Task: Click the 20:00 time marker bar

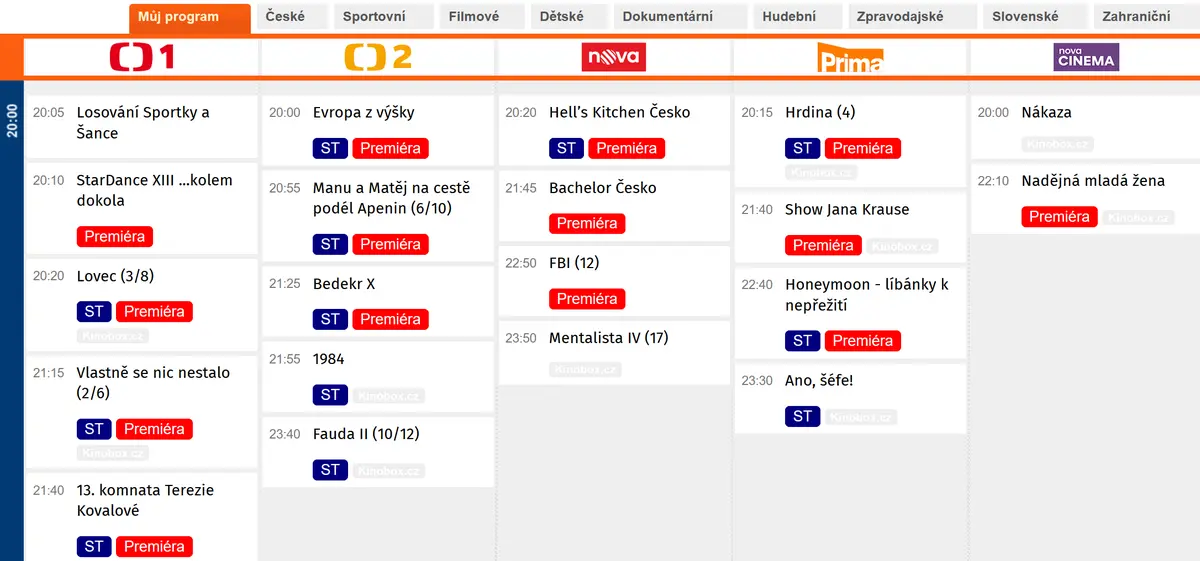Action: coord(11,122)
